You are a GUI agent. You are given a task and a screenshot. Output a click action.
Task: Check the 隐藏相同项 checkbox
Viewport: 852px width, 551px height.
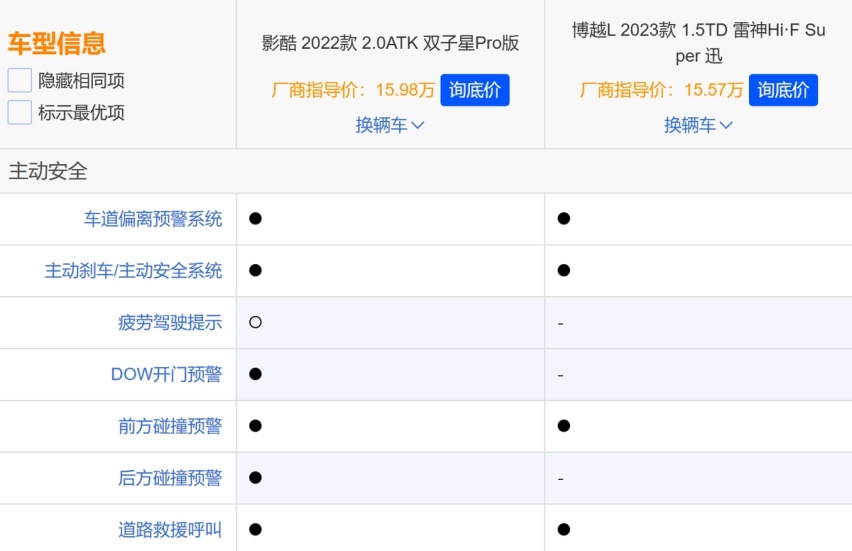[20, 80]
